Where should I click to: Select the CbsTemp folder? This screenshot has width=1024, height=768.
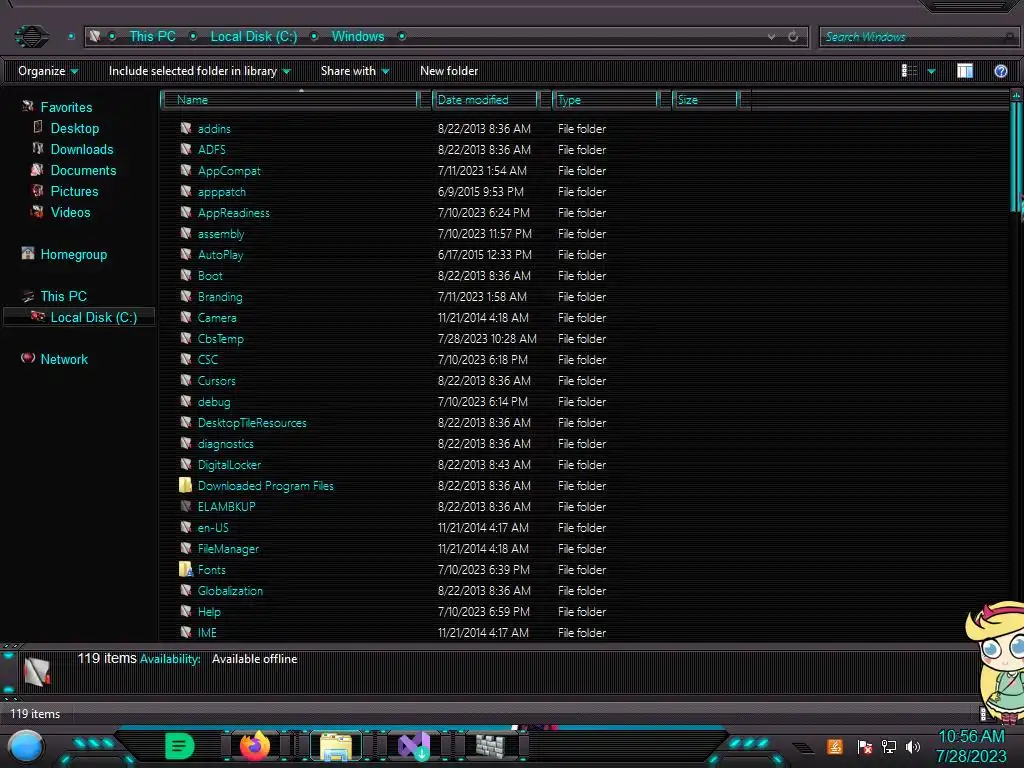click(x=220, y=338)
